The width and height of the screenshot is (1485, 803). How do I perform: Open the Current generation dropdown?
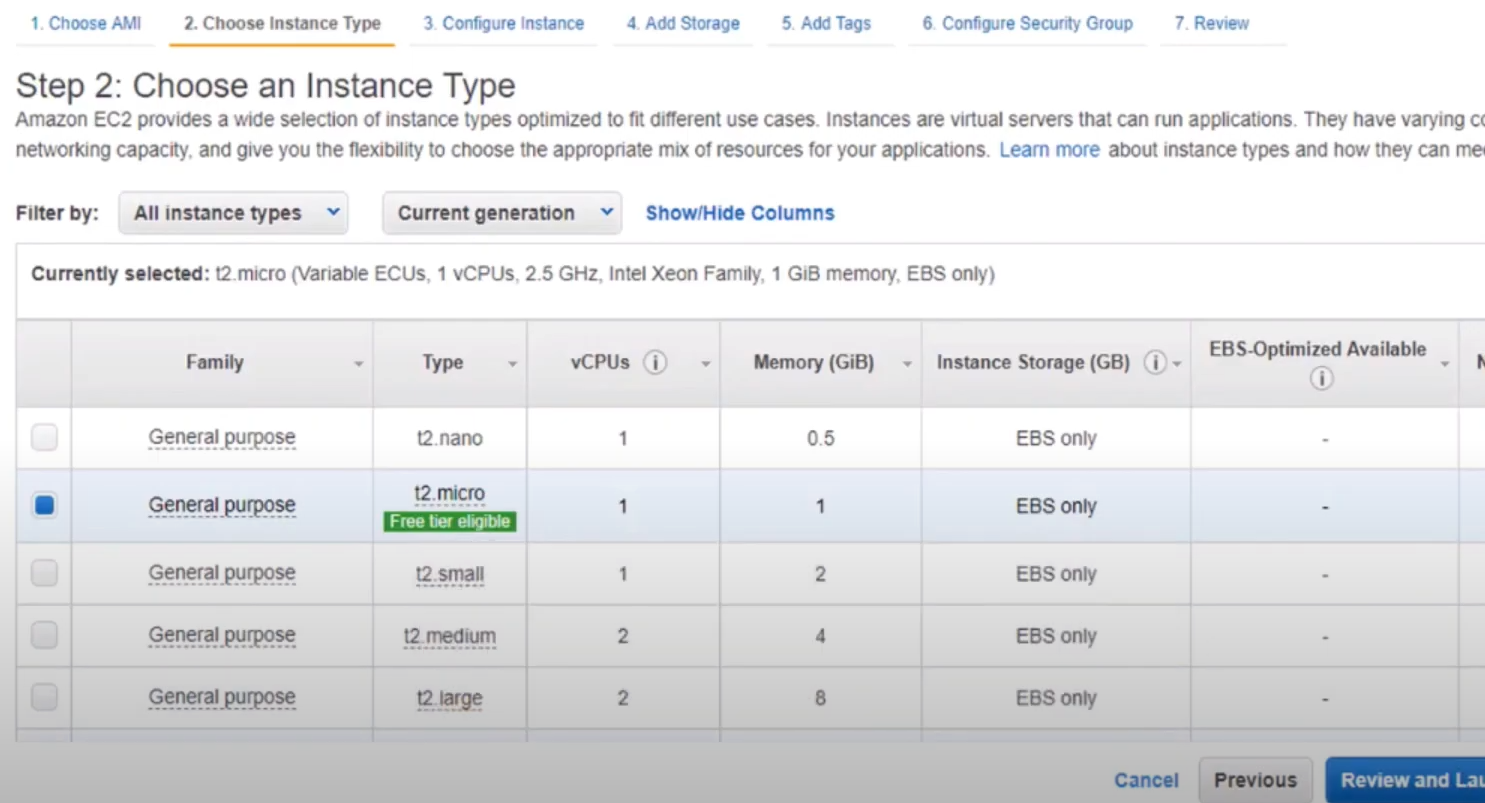502,213
